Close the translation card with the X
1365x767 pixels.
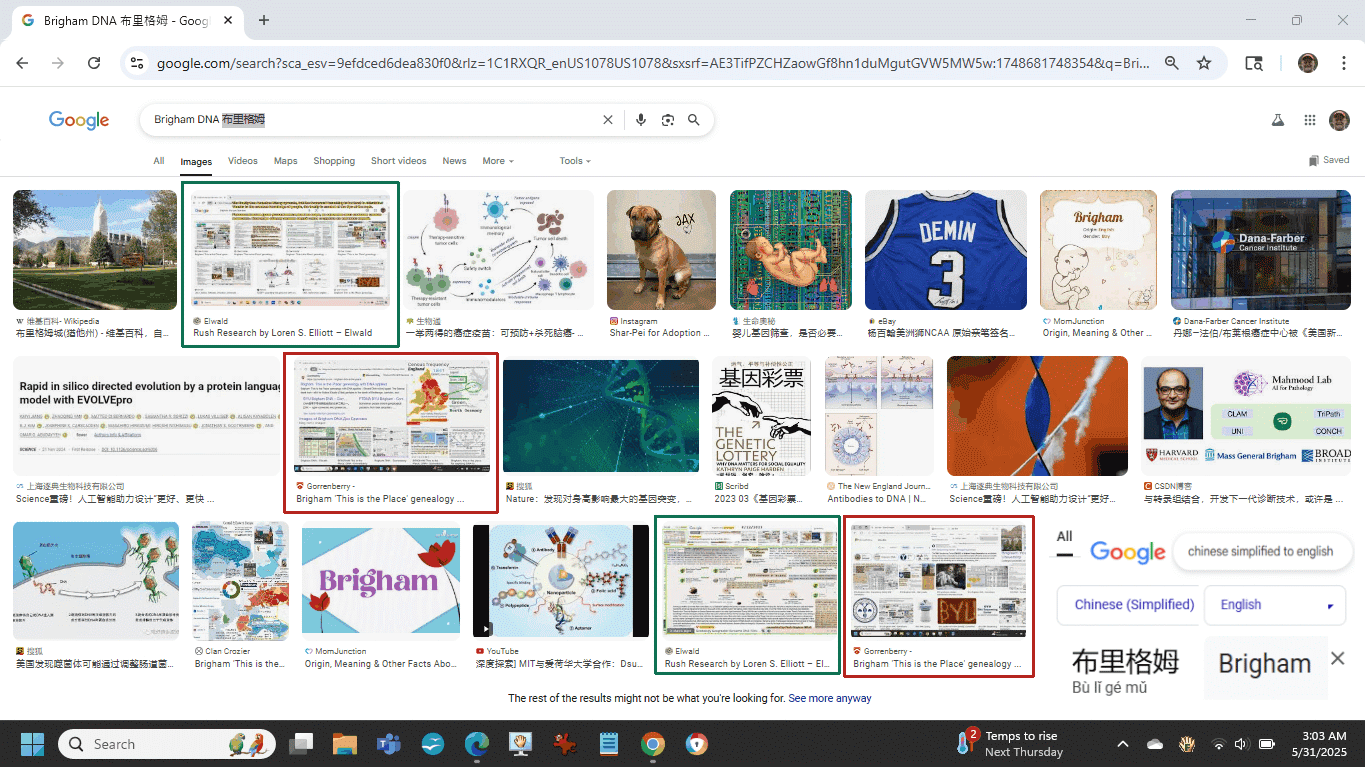click(1338, 658)
